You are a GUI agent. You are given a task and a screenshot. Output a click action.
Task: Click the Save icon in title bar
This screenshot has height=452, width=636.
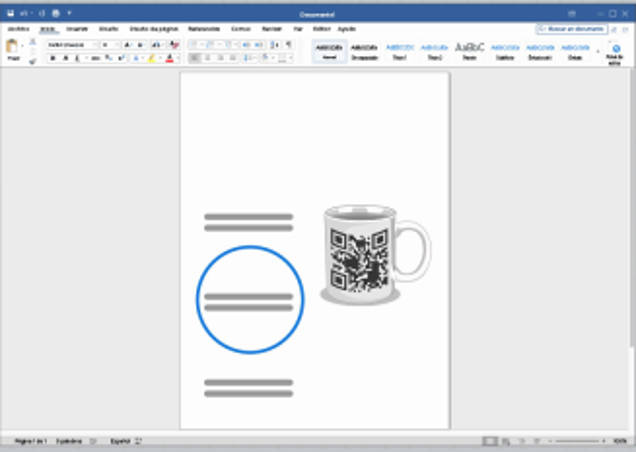coord(11,14)
